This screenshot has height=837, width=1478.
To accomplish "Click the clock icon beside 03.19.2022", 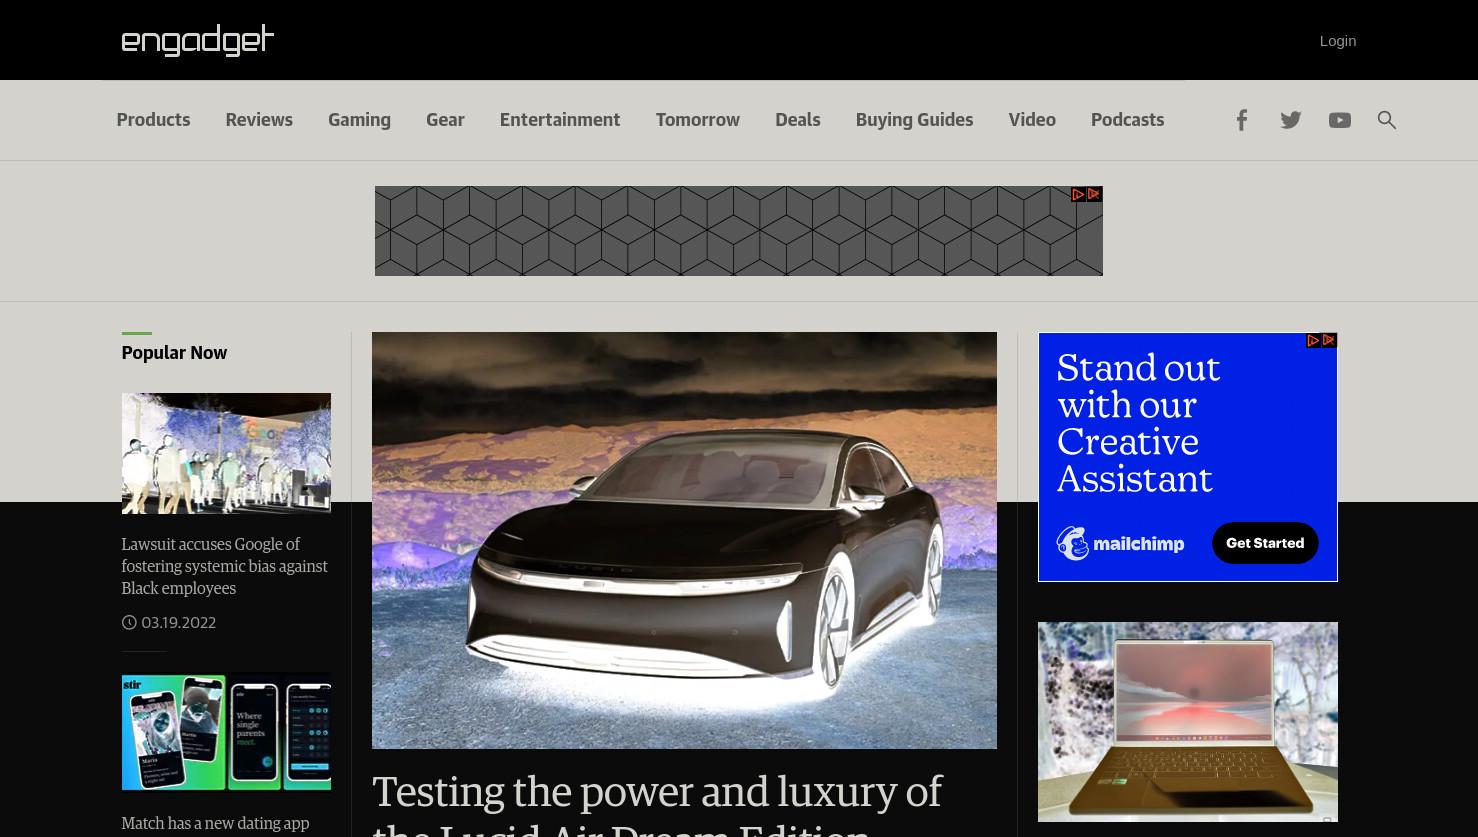I will tap(129, 622).
